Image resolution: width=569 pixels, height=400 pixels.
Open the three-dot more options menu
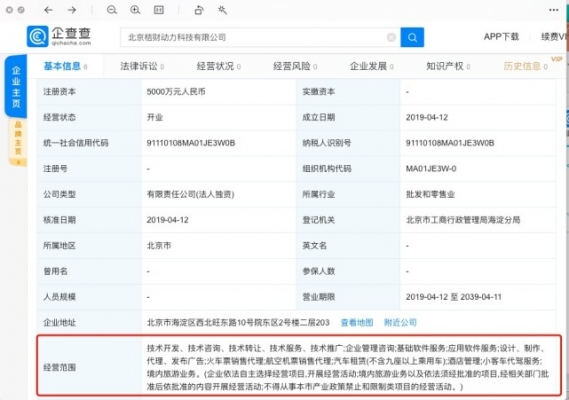point(554,10)
